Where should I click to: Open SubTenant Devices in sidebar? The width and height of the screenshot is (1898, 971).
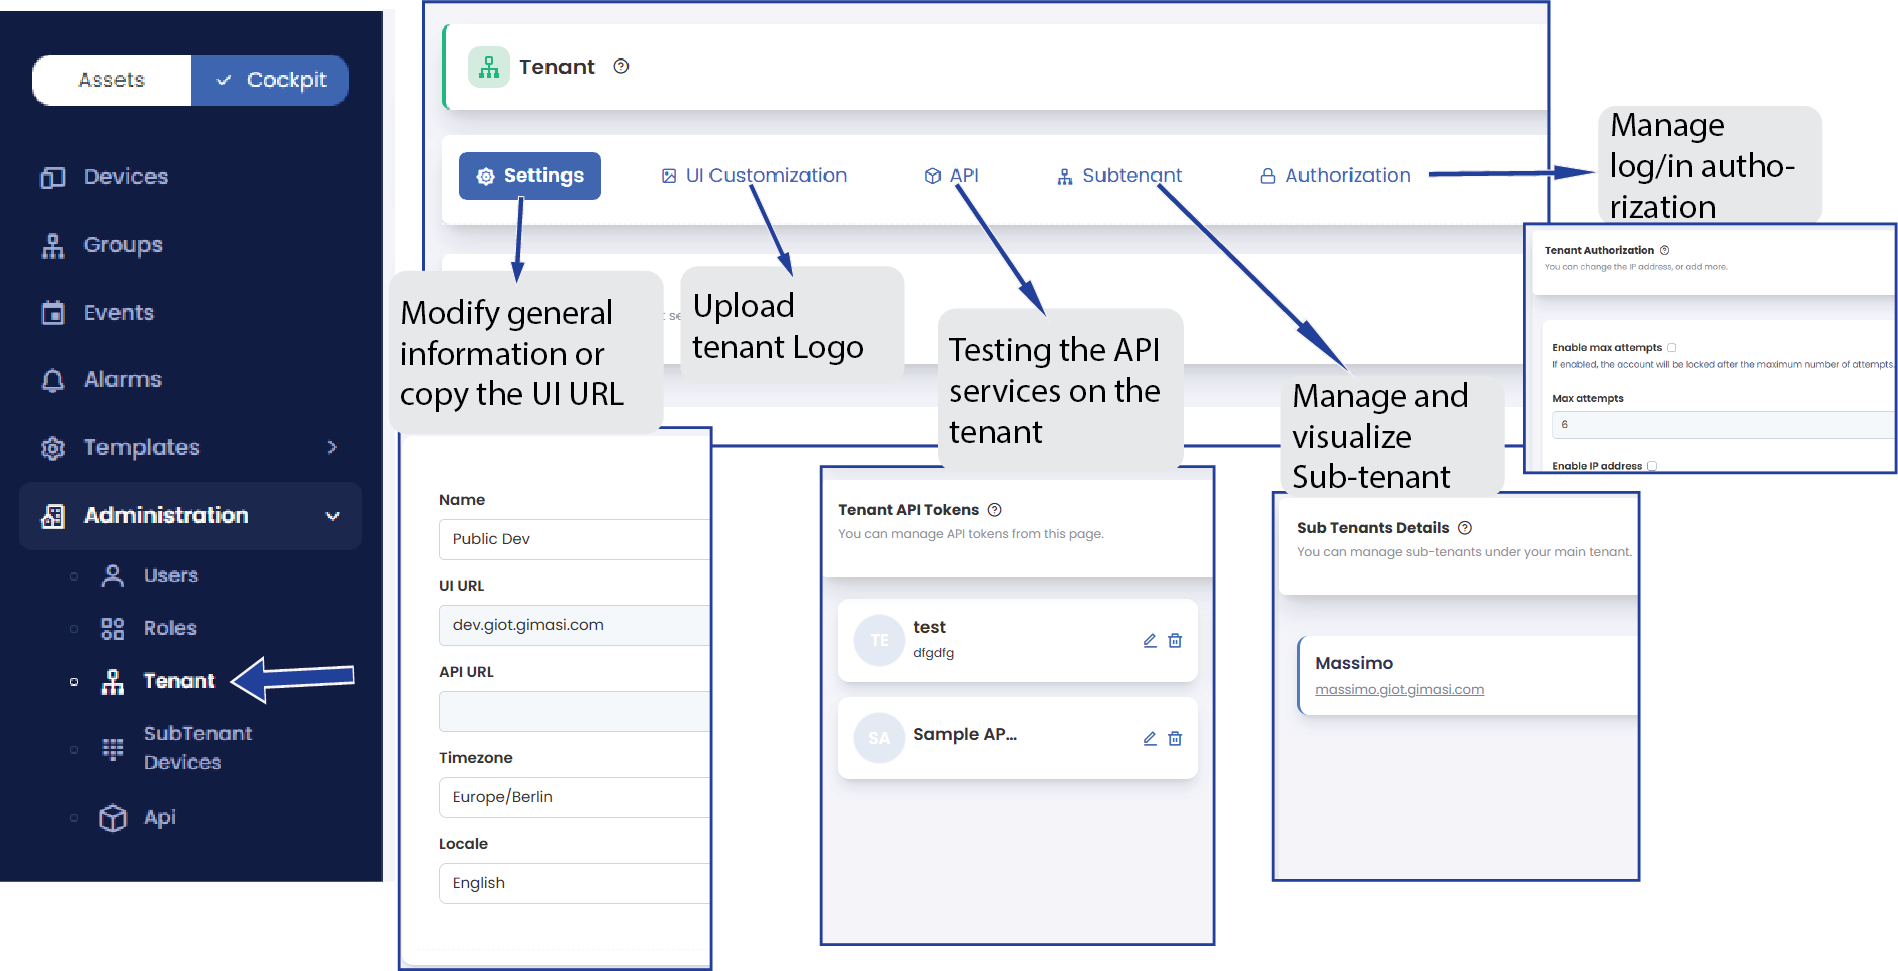197,748
